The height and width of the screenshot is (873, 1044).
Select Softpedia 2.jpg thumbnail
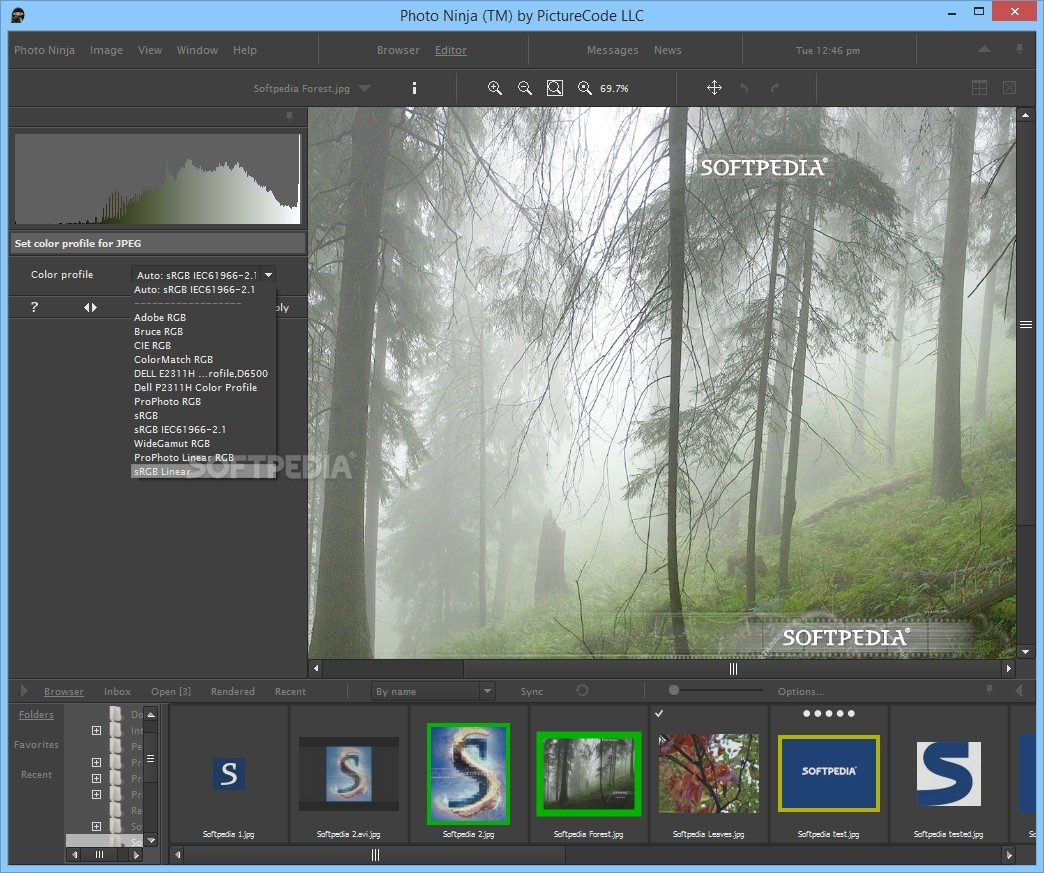tap(468, 774)
